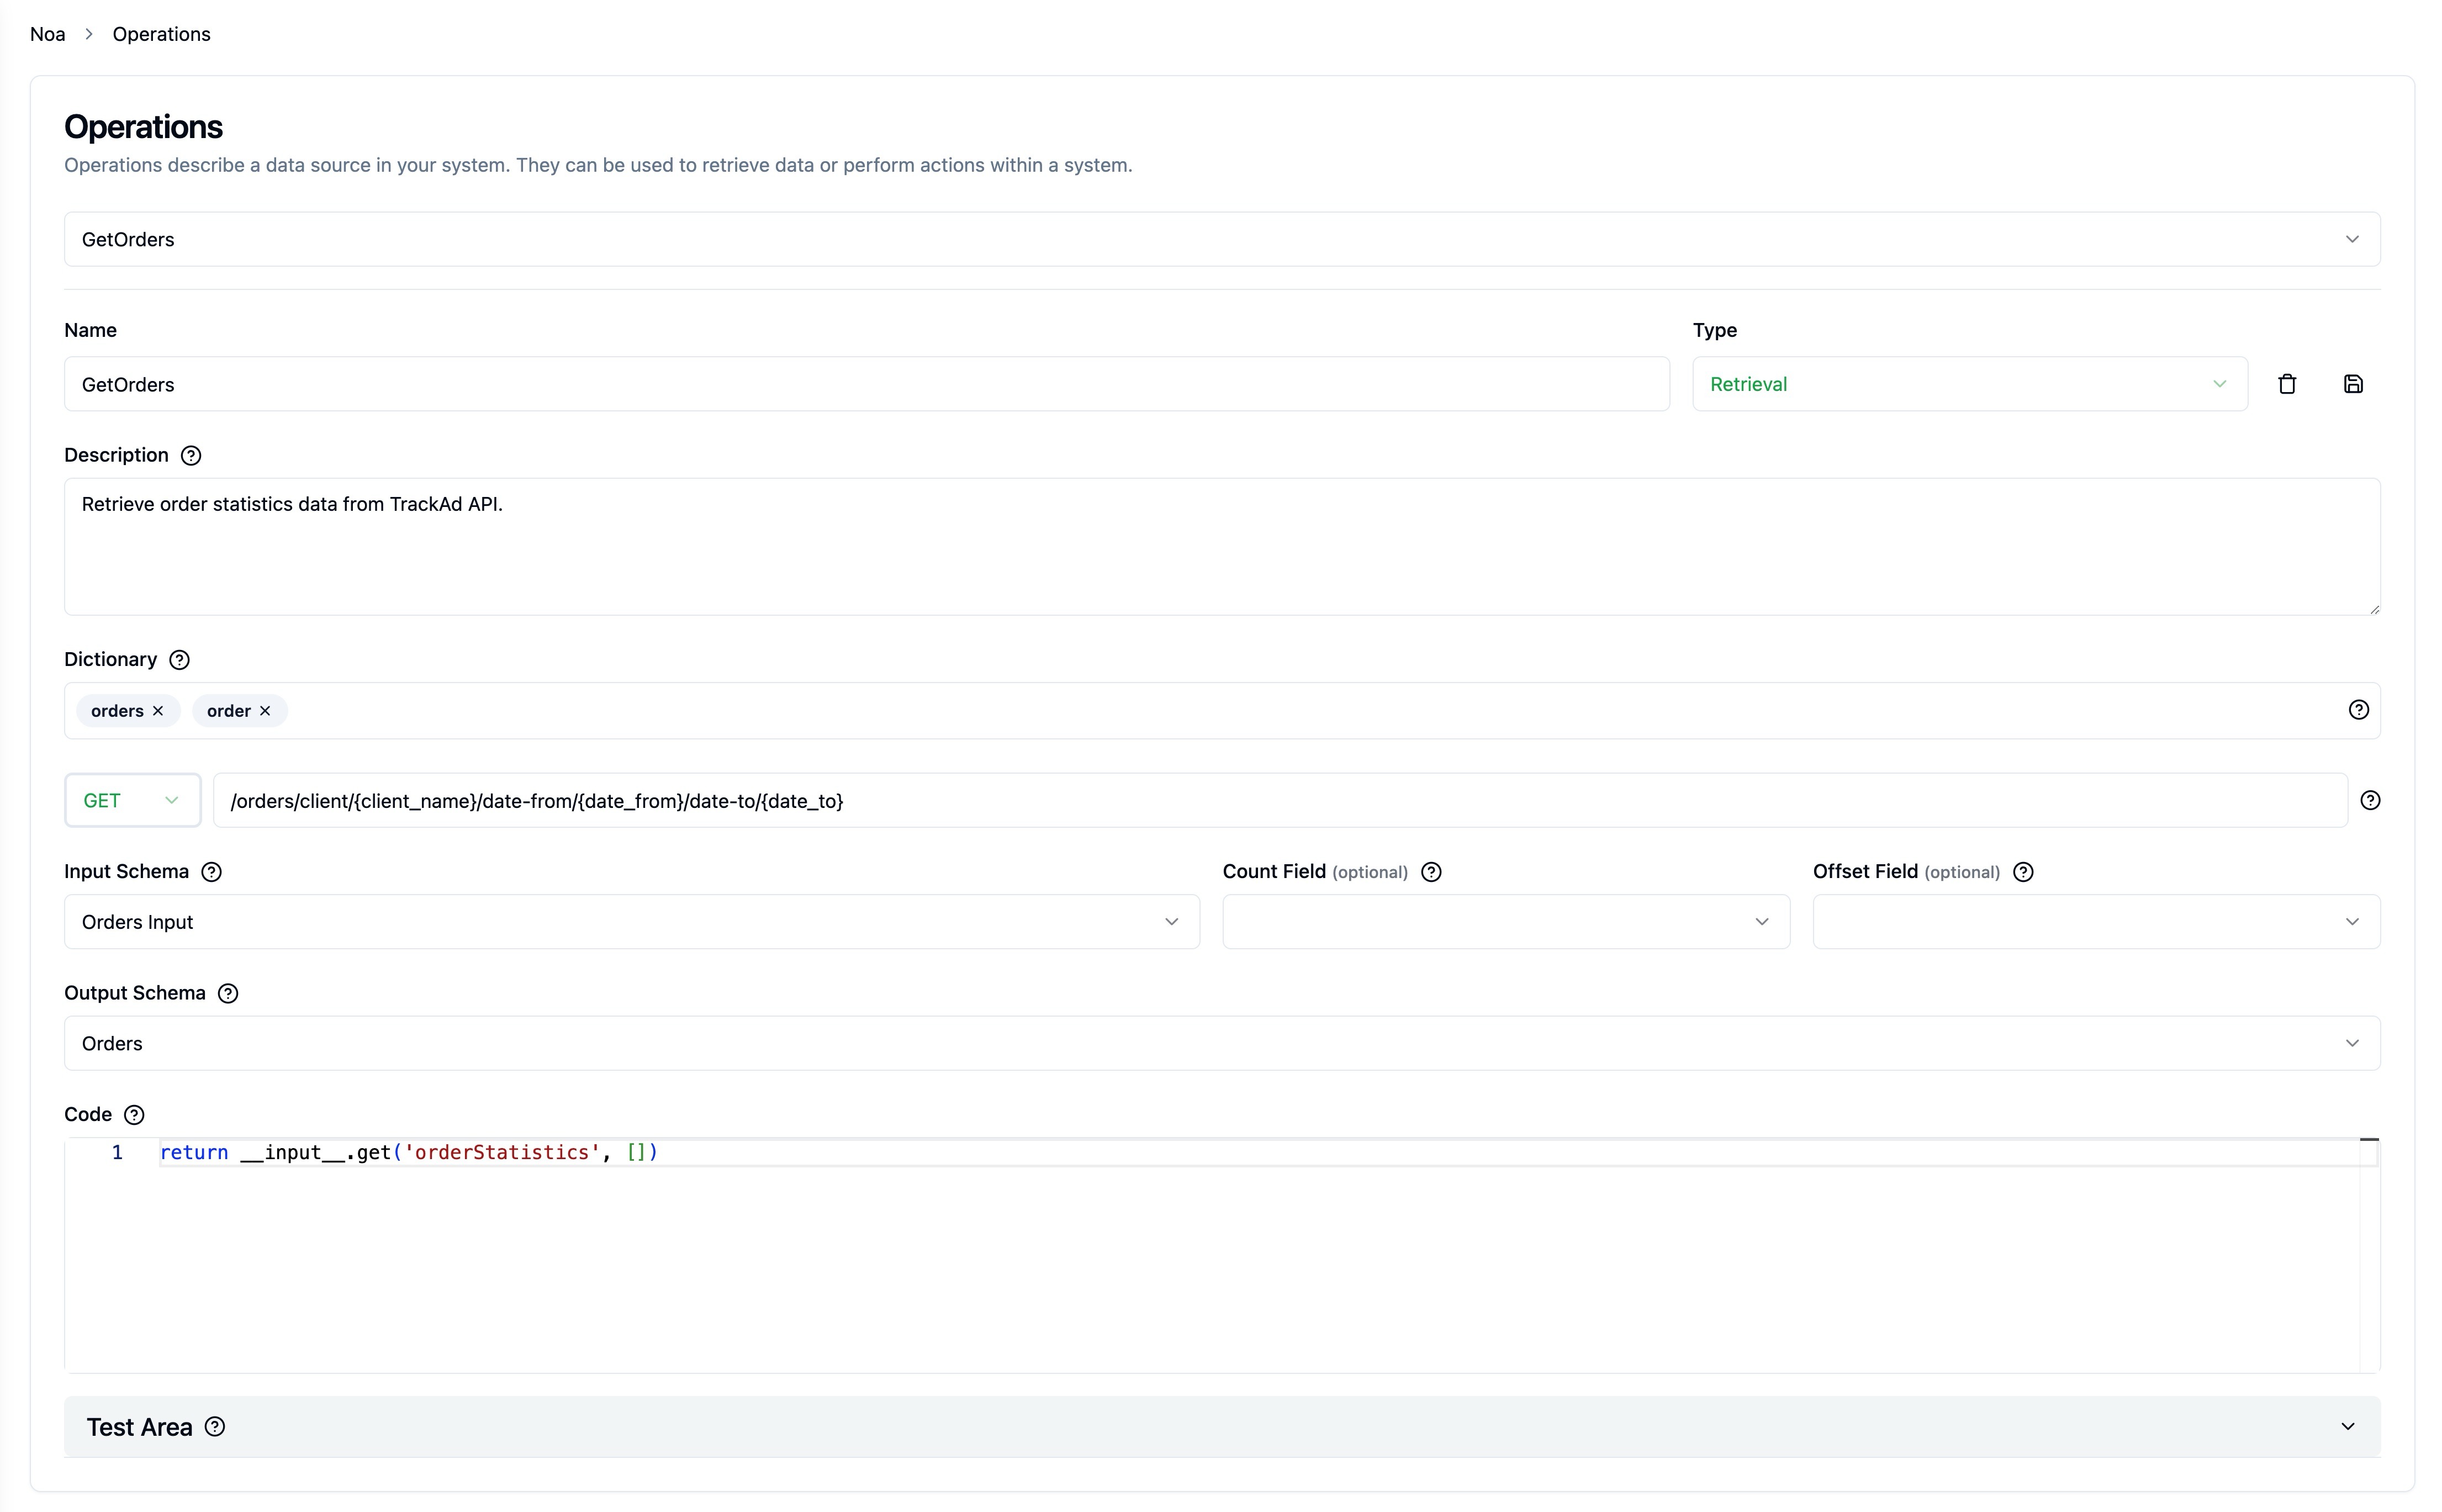
Task: Remove the 'orders' dictionary tag
Action: [x=158, y=711]
